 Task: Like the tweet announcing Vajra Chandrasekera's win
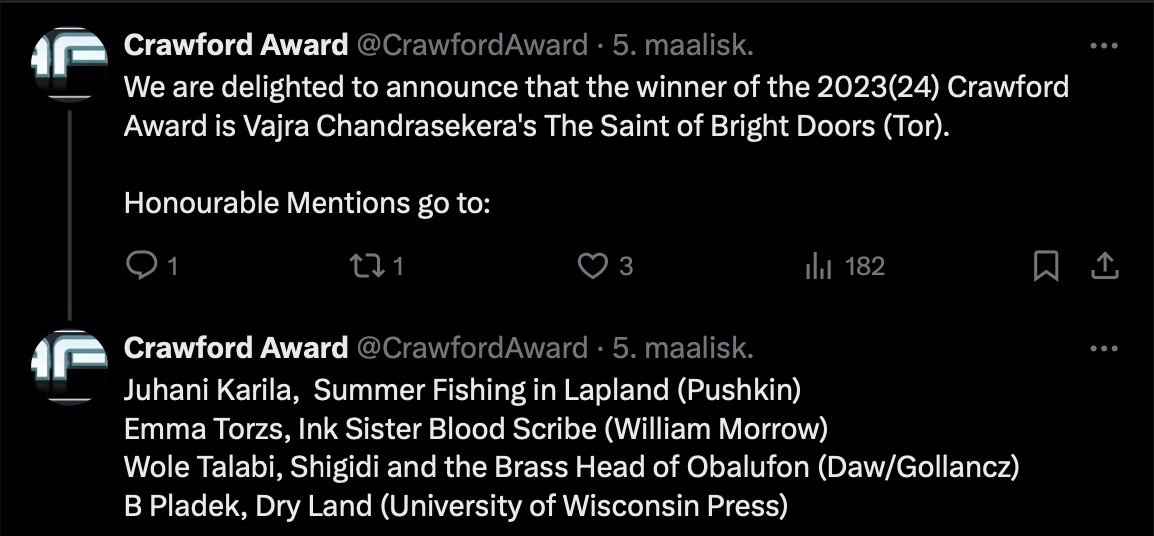click(x=605, y=266)
